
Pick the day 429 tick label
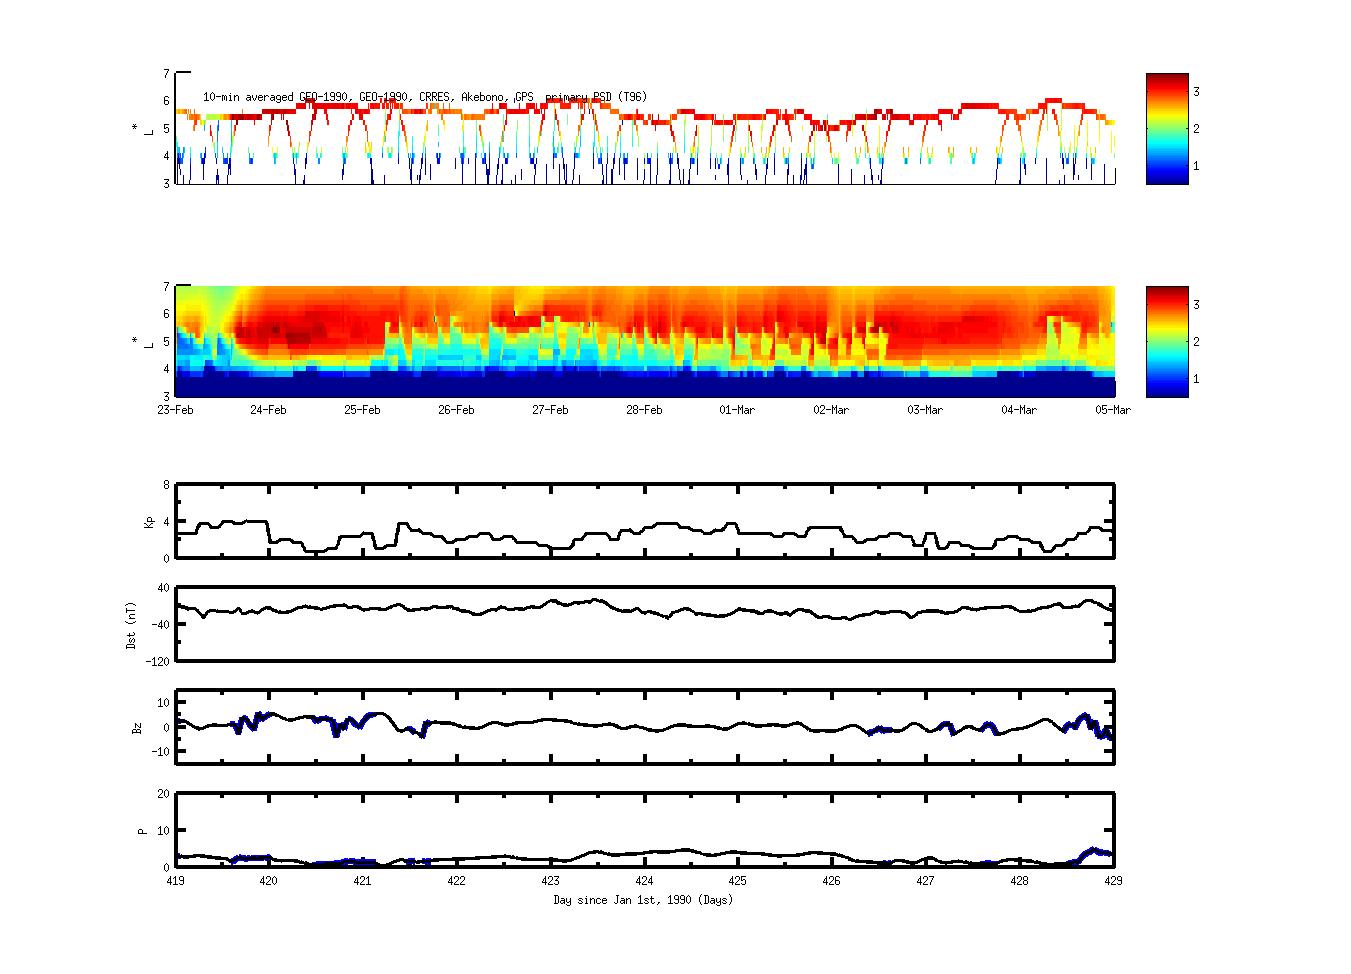[1113, 881]
